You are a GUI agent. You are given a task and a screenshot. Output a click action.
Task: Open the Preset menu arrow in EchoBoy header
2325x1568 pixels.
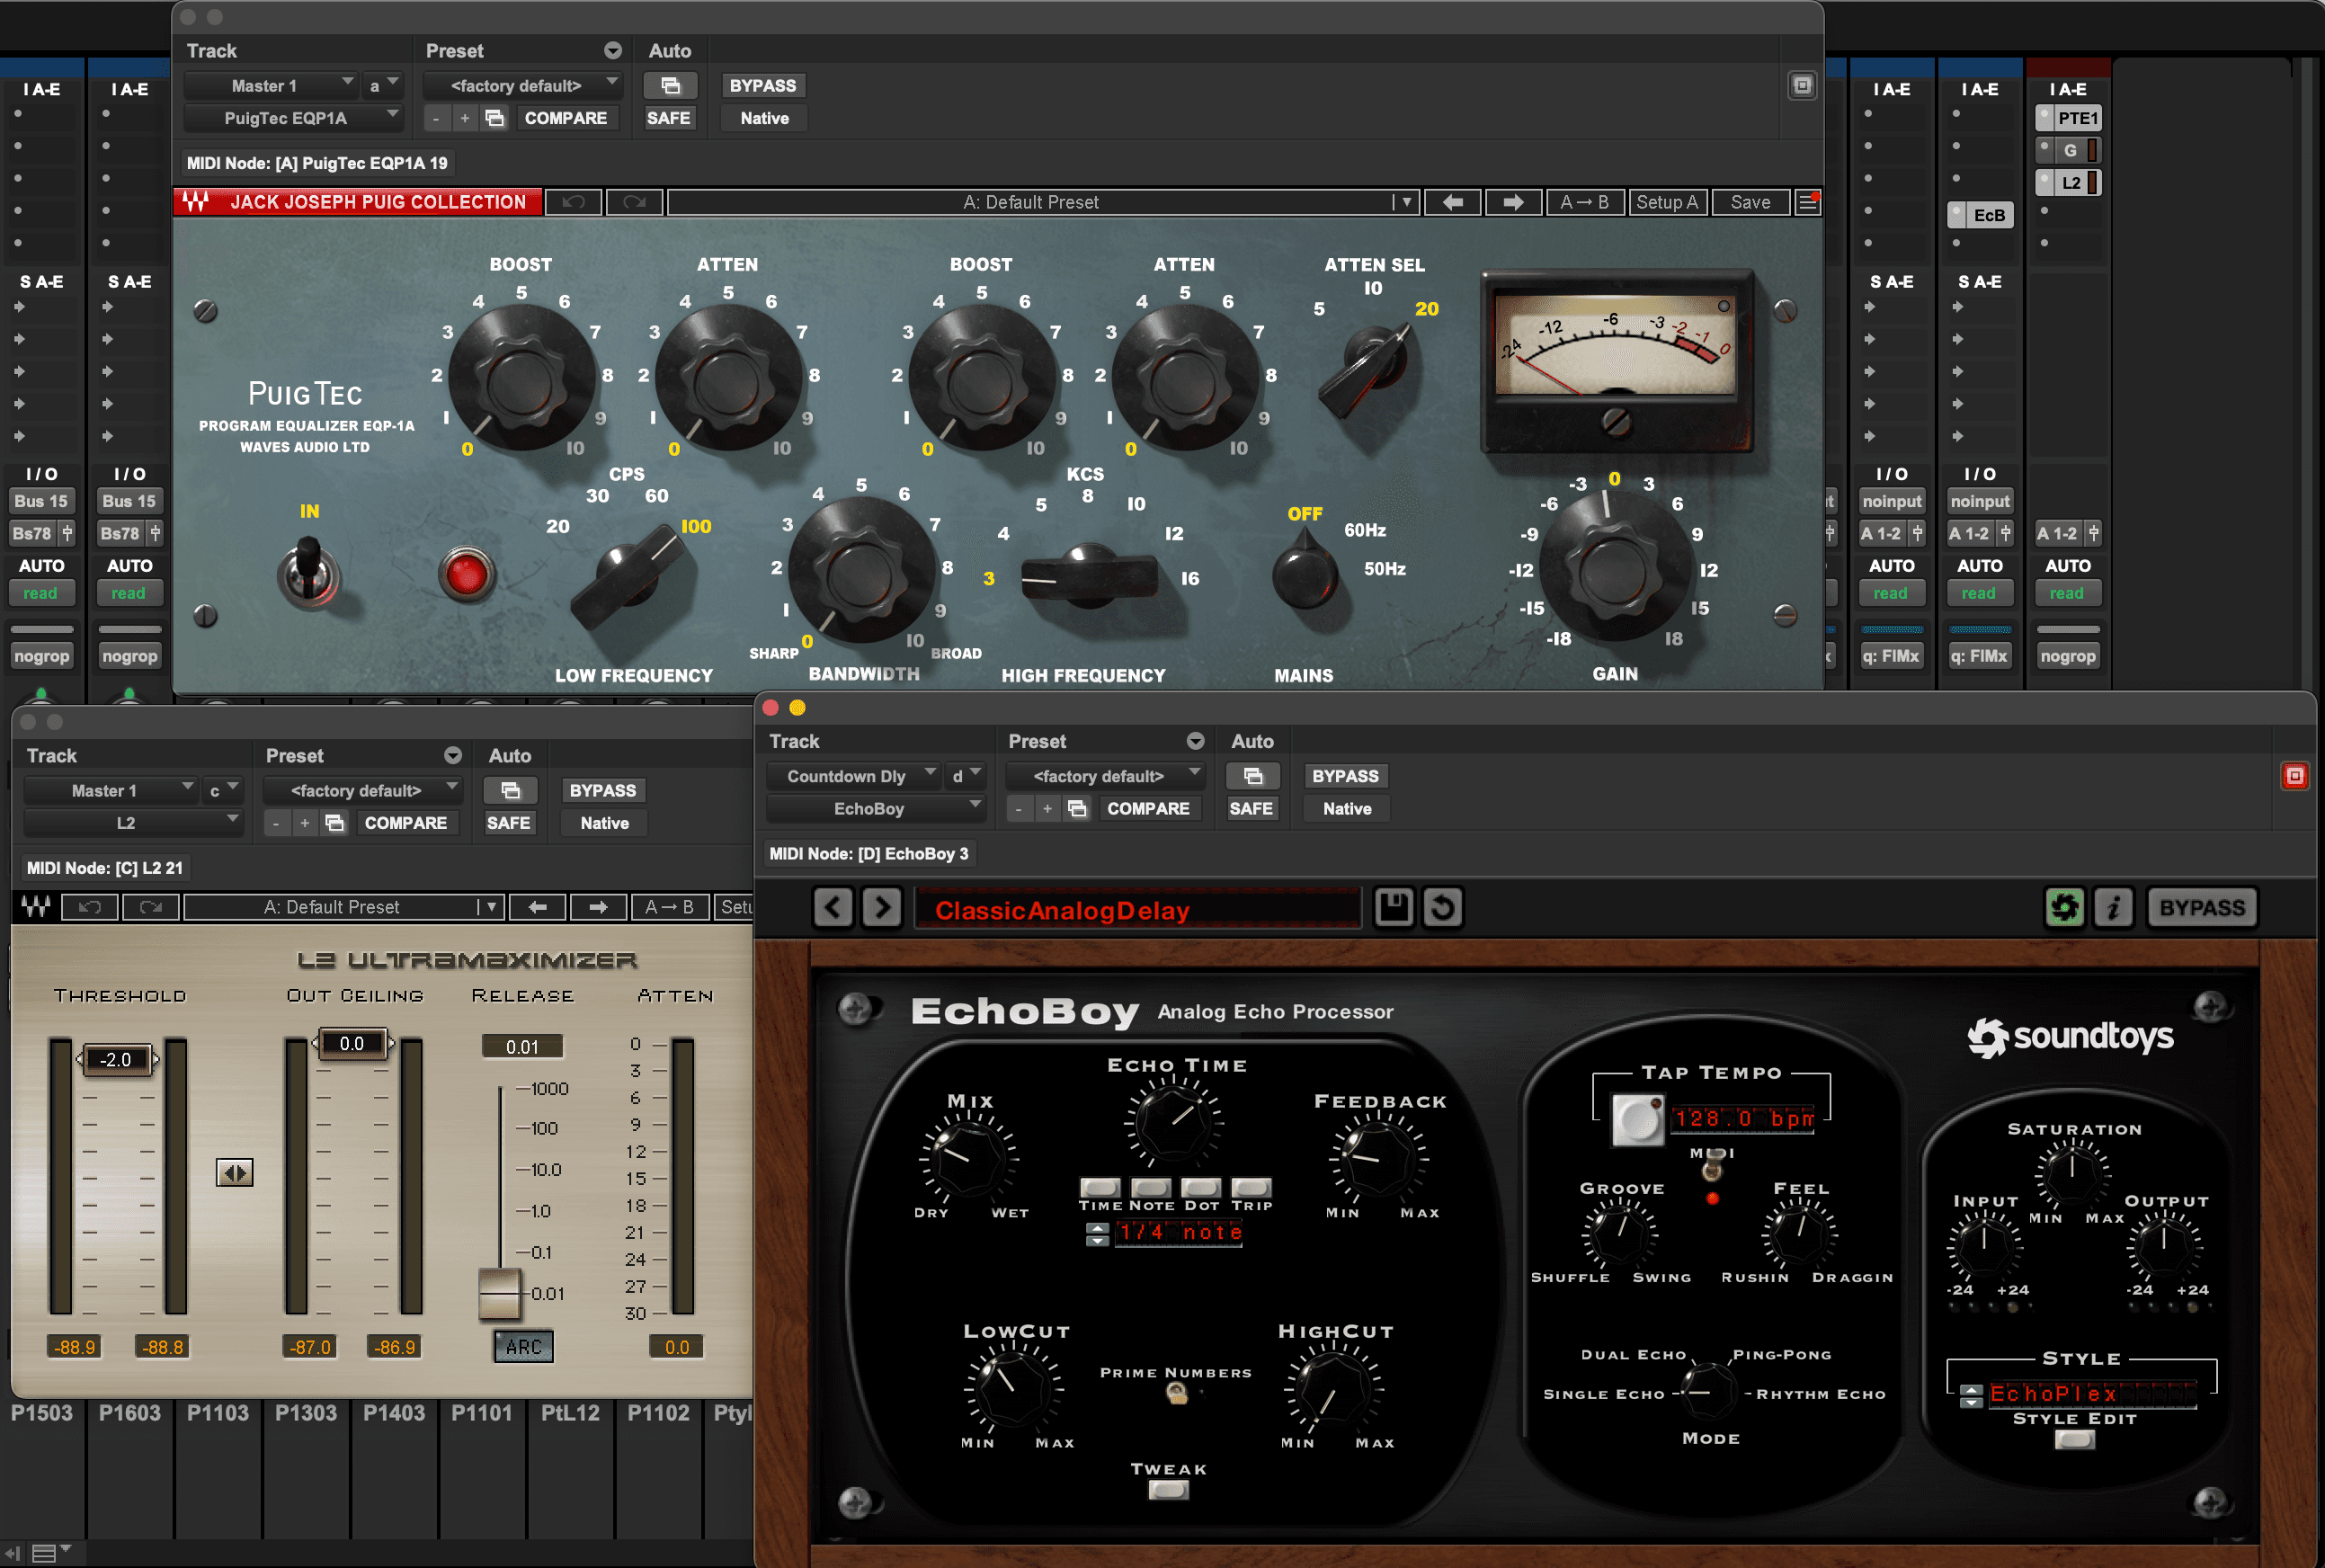tap(1195, 741)
